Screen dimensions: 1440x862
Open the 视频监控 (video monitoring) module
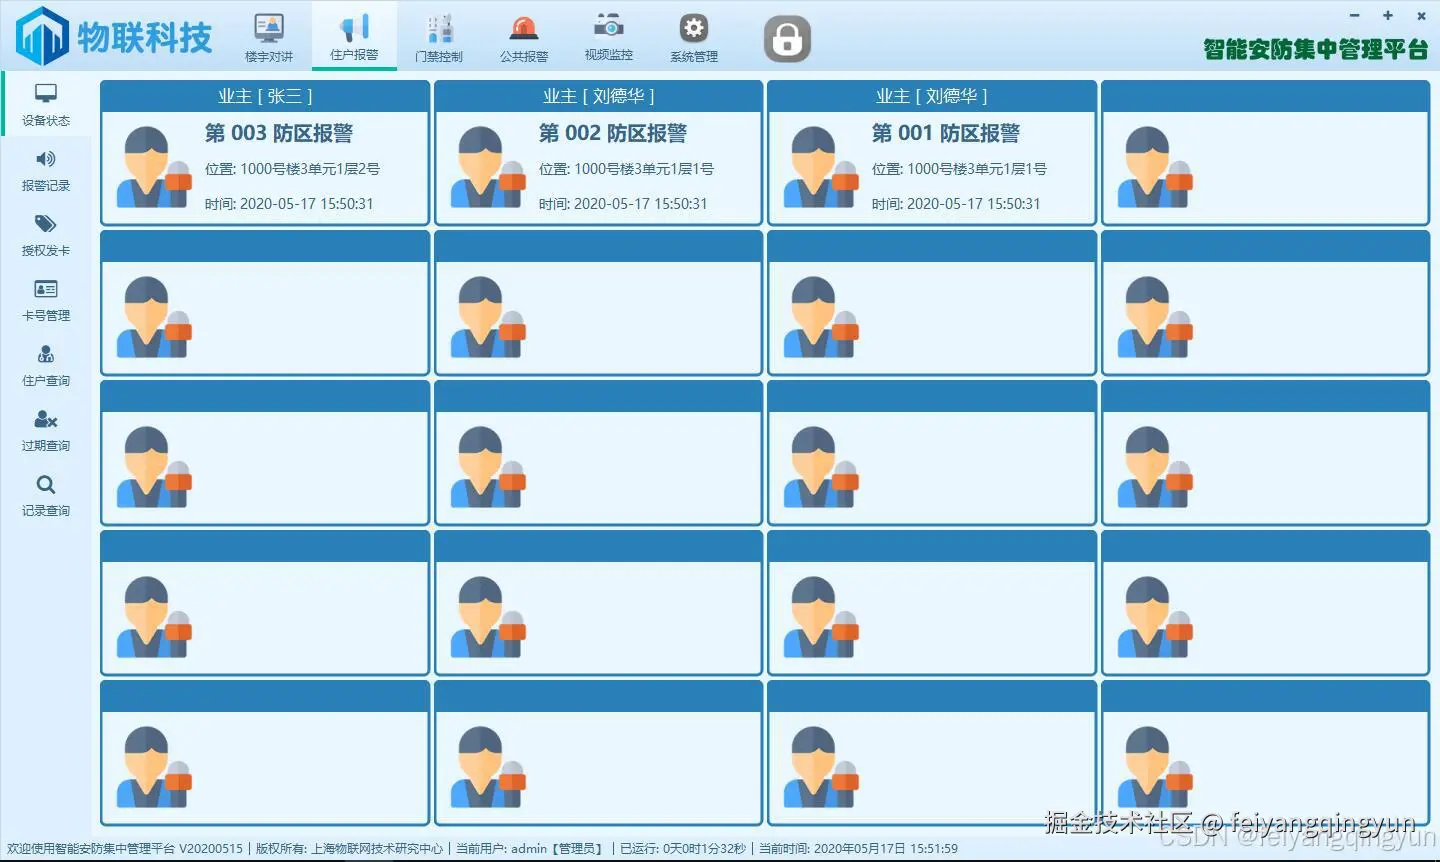pyautogui.click(x=607, y=35)
